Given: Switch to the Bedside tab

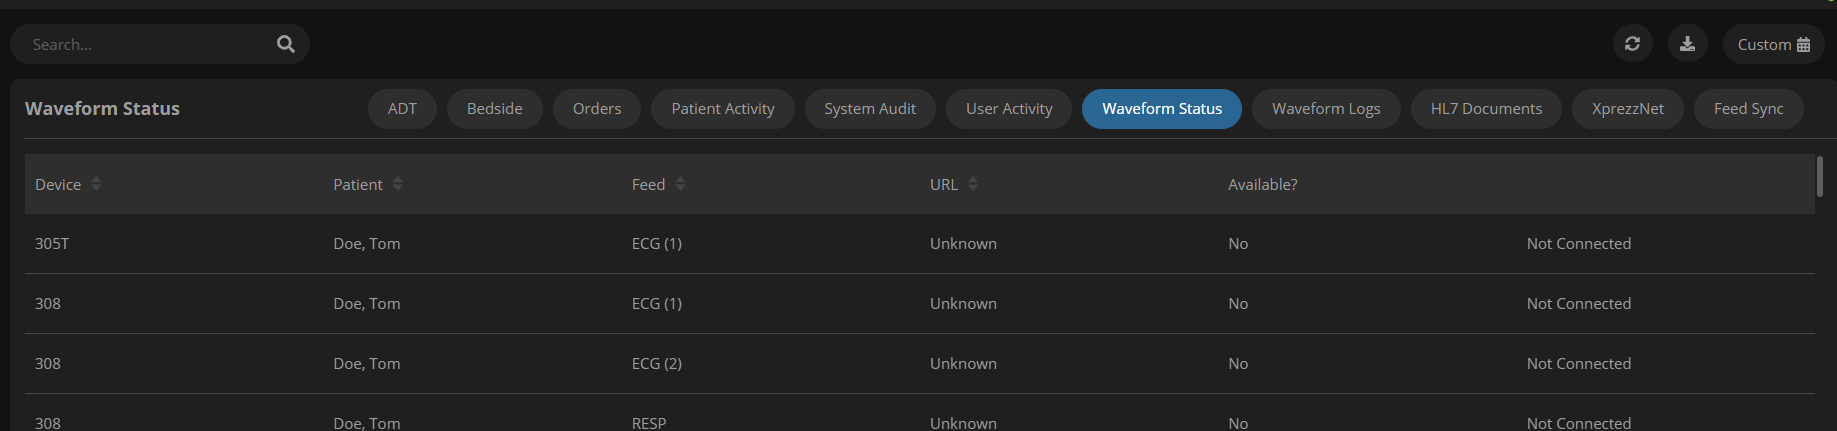Looking at the screenshot, I should pyautogui.click(x=494, y=109).
